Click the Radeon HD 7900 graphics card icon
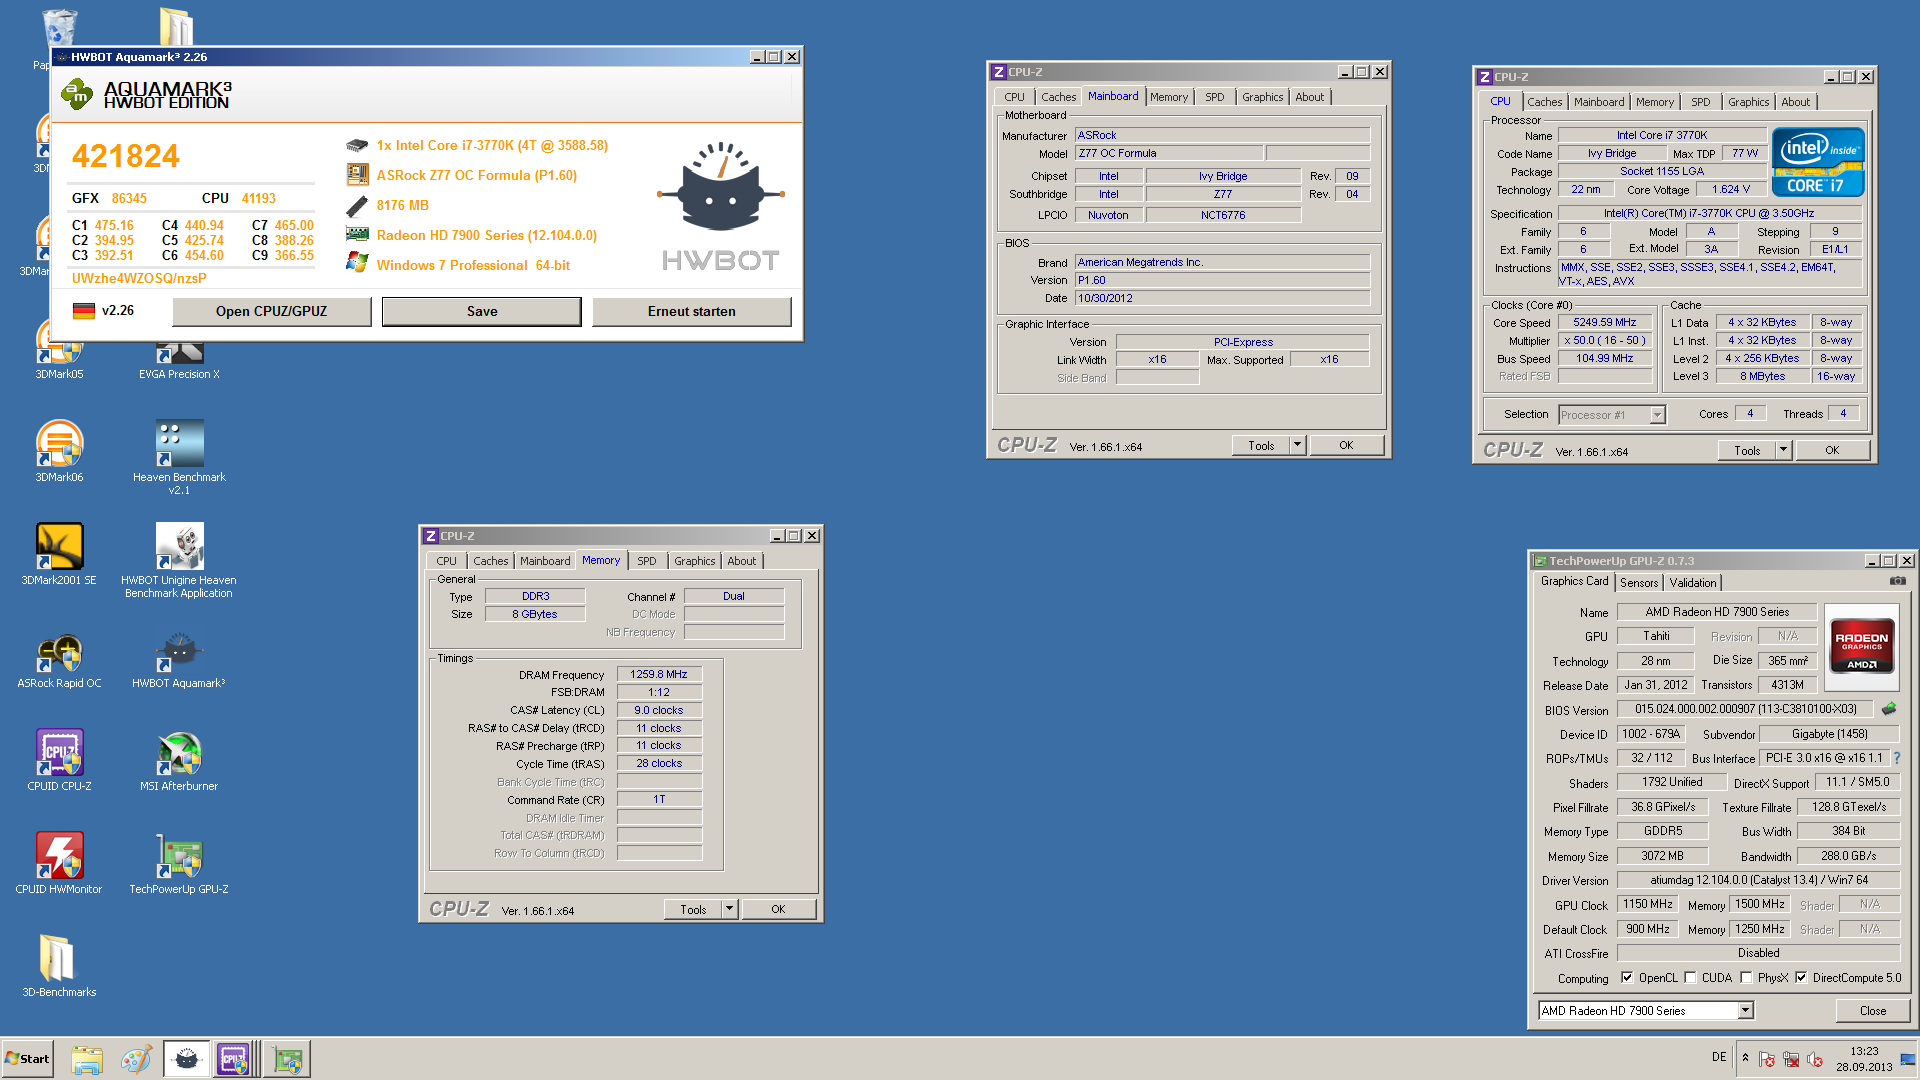The width and height of the screenshot is (1920, 1080). 357,234
